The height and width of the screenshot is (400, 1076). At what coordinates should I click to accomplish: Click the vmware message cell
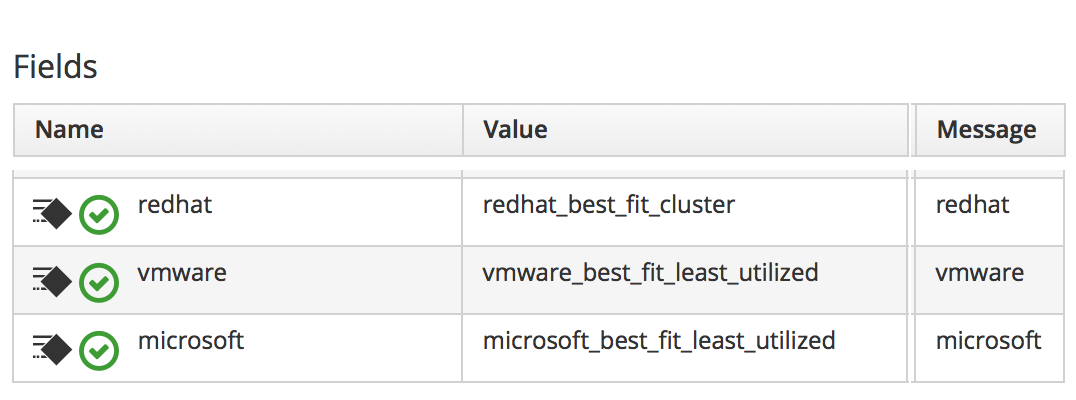pyautogui.click(x=979, y=272)
